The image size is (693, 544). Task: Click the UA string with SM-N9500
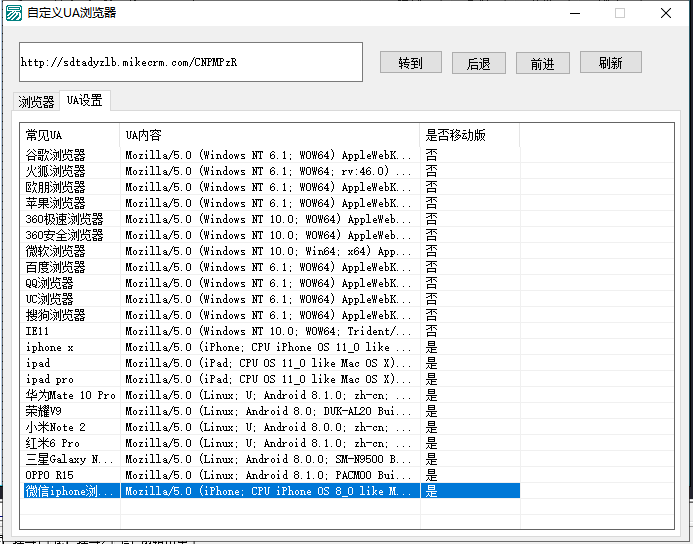point(268,459)
